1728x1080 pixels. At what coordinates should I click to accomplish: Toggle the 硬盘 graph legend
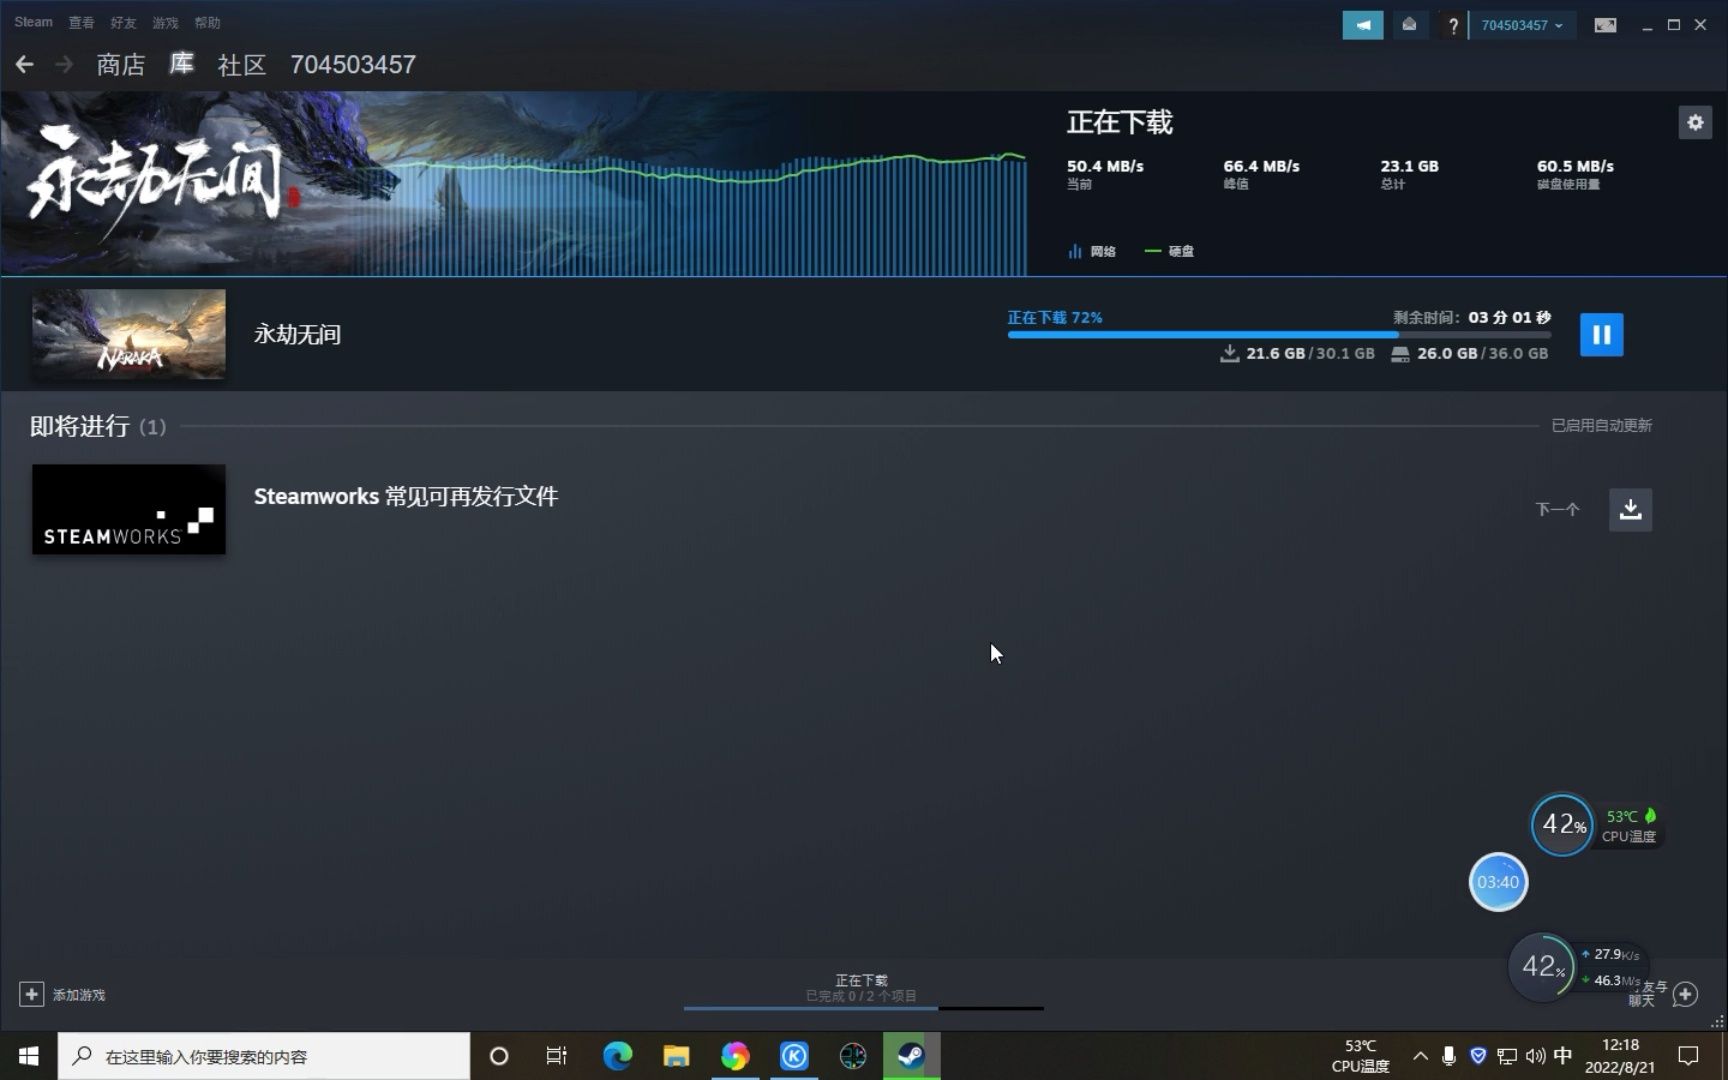[1169, 251]
